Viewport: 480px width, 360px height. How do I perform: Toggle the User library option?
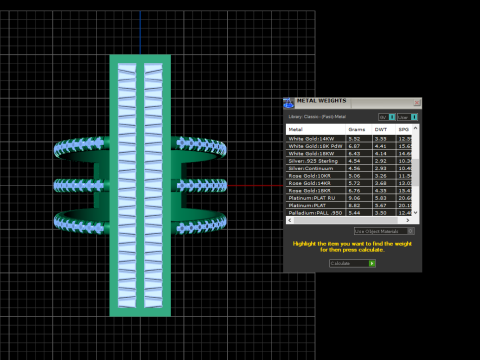pos(407,117)
